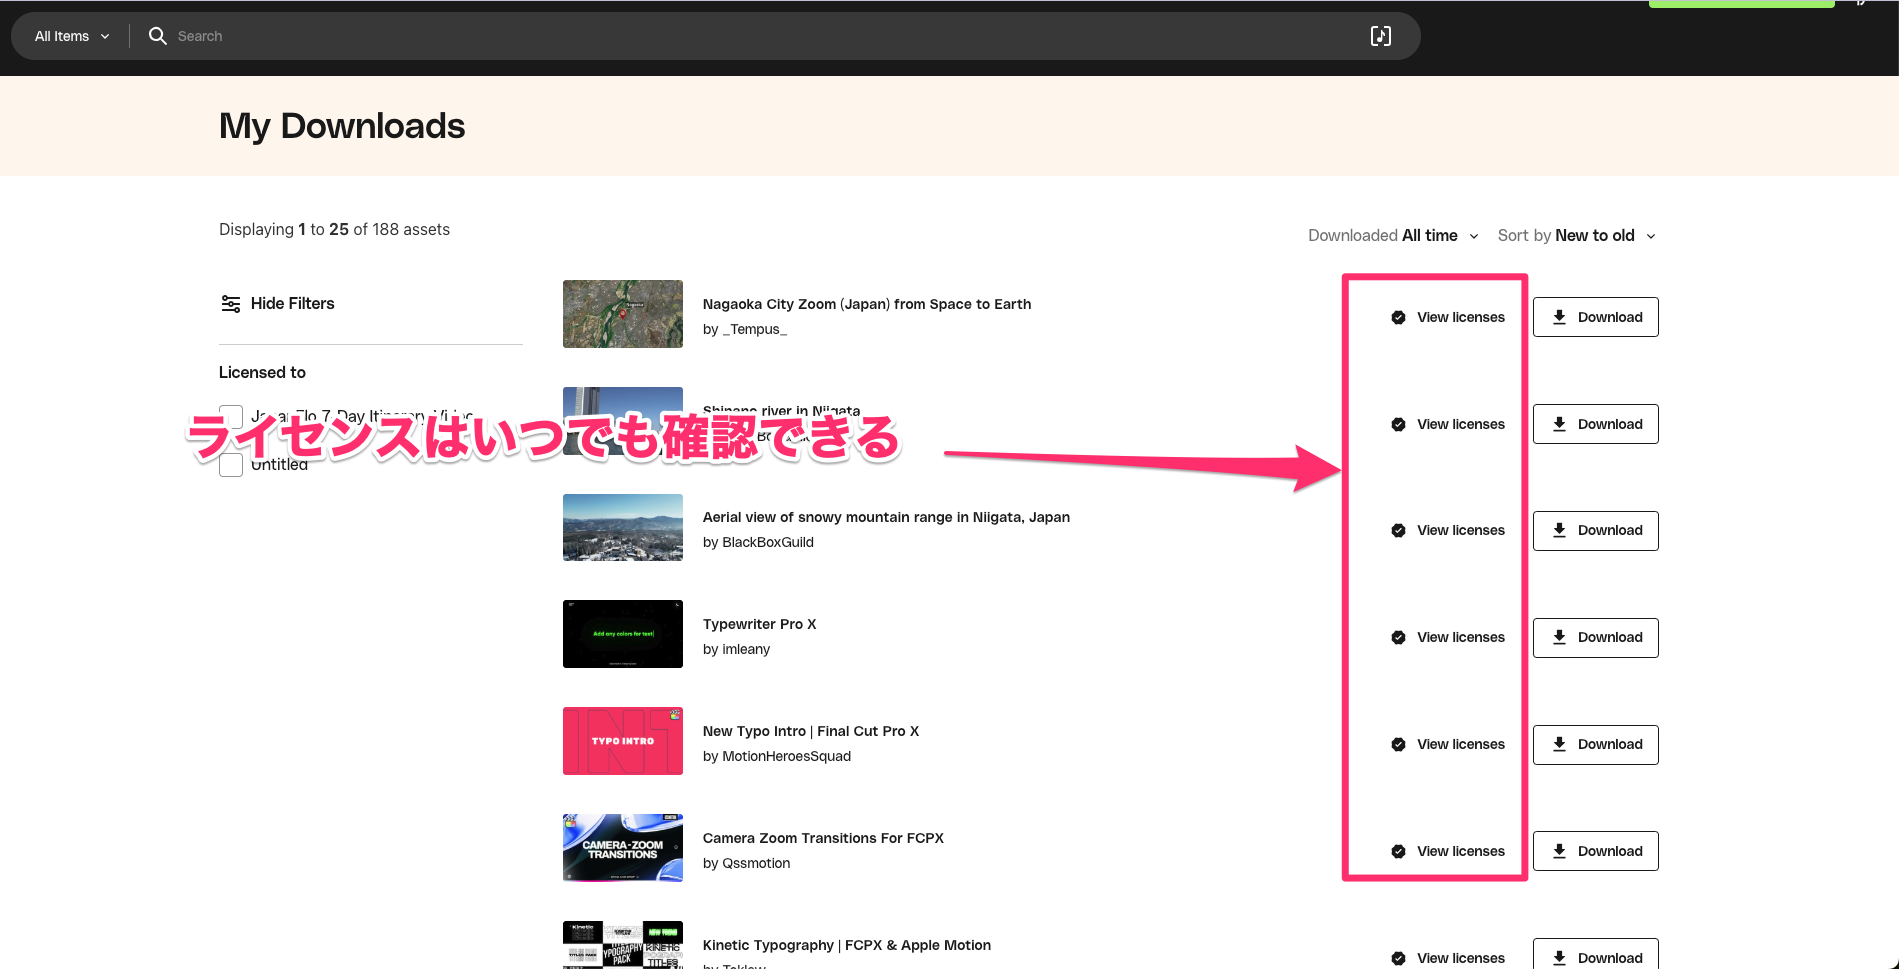Click the filter sliders icon beside Hide Filters

click(x=231, y=303)
